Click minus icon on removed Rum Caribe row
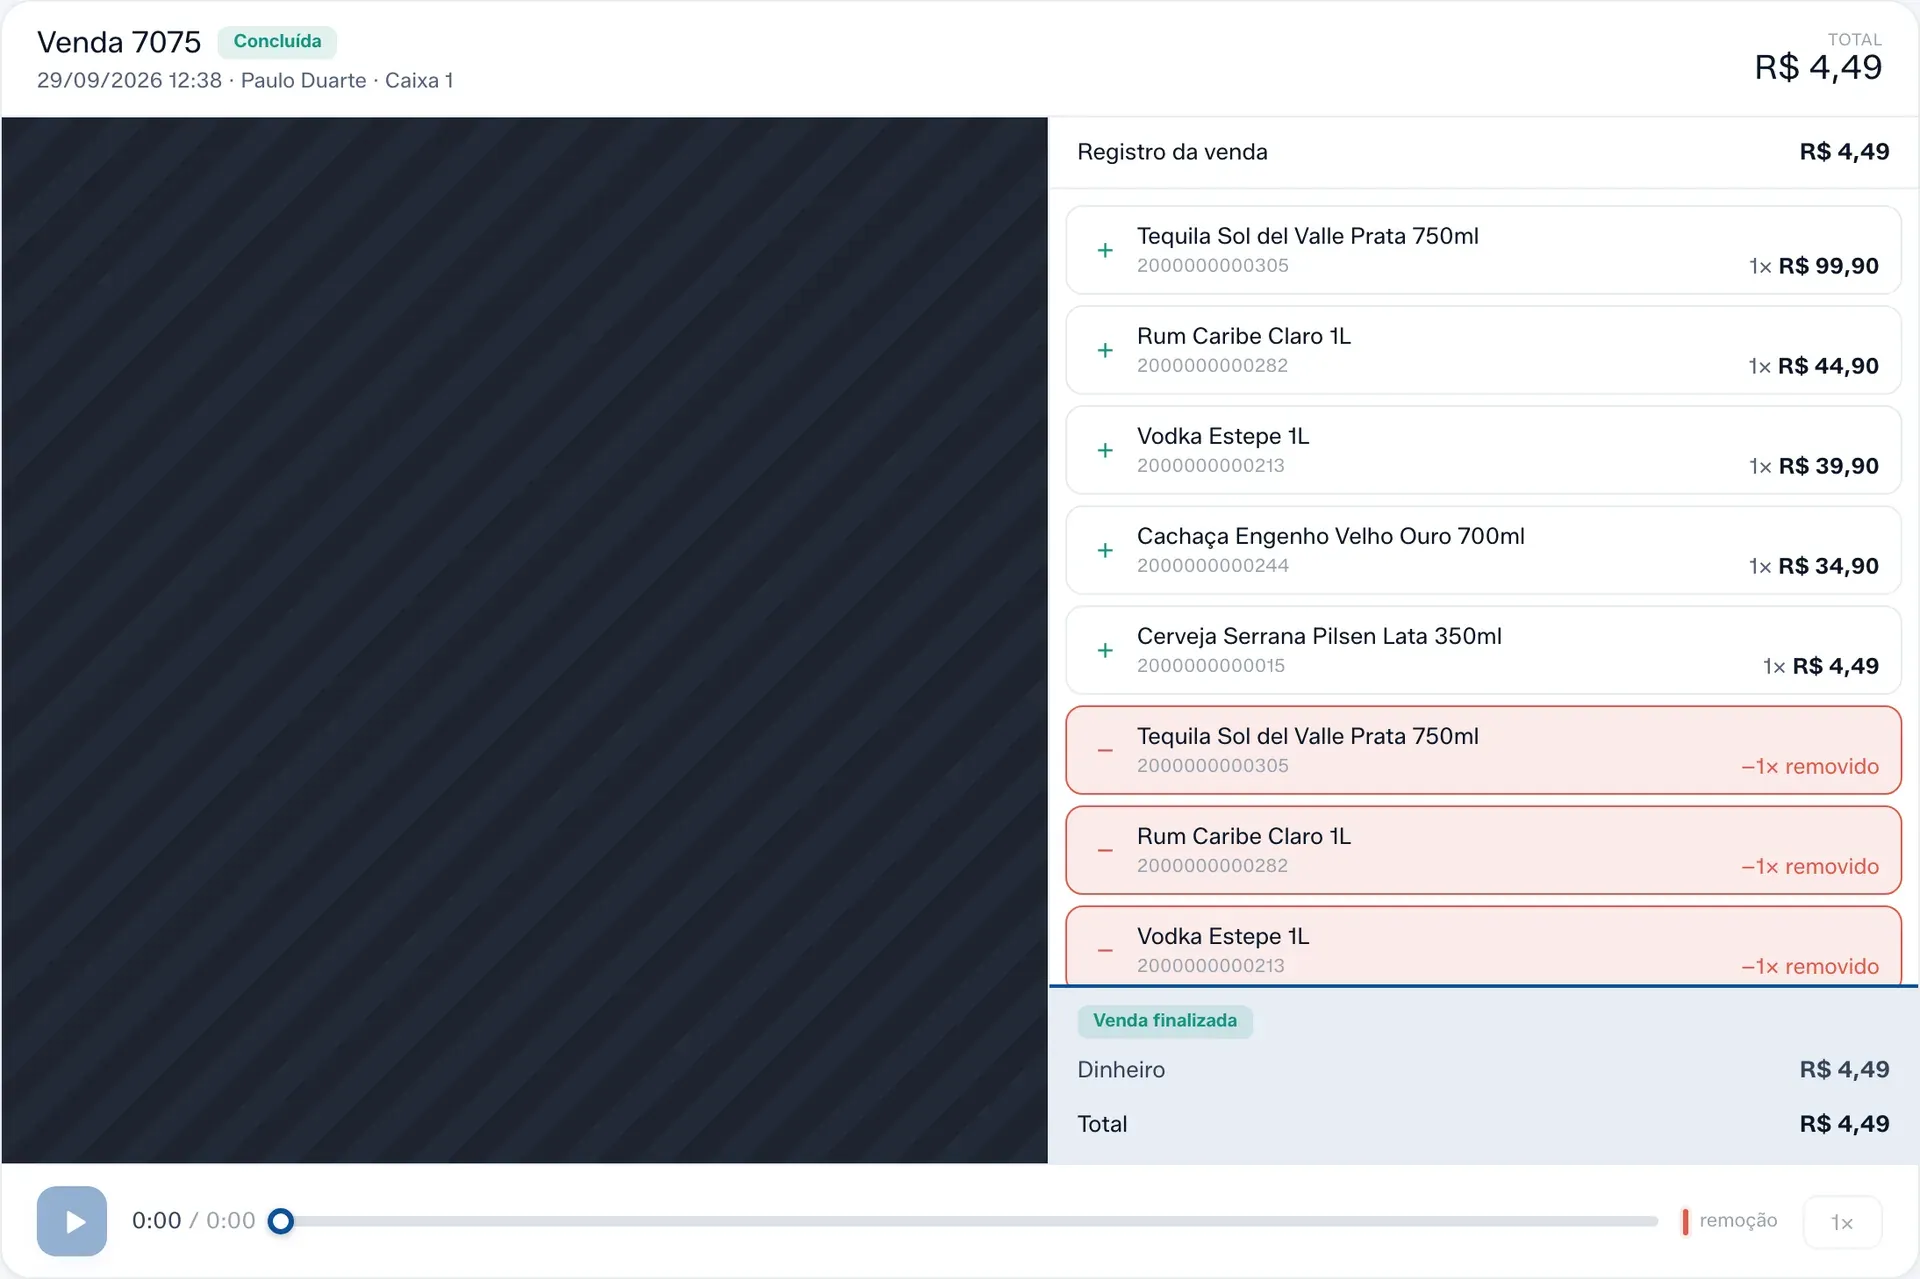 coord(1105,850)
